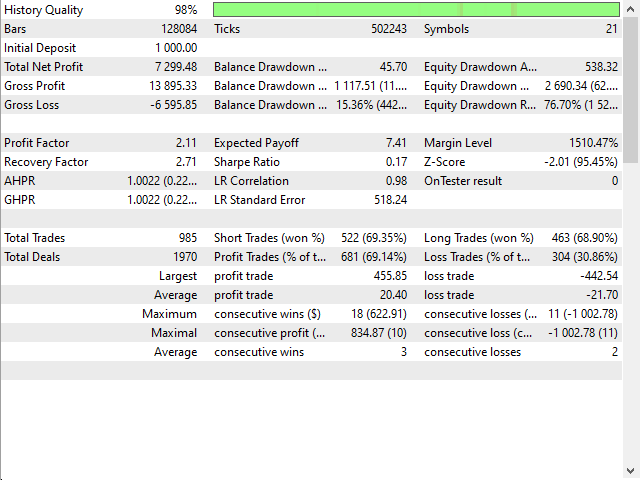
Task: Select average consecutive losses value 2
Action: (615, 352)
